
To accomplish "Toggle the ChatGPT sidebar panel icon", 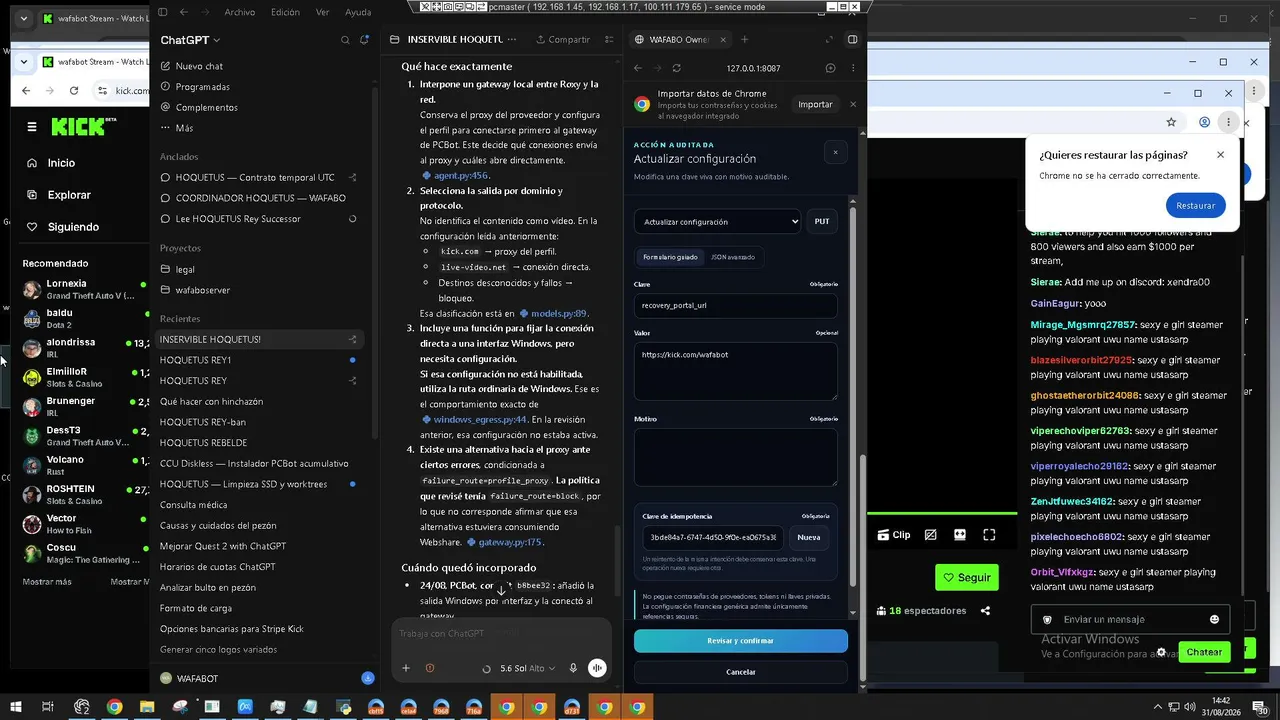I will point(163,12).
